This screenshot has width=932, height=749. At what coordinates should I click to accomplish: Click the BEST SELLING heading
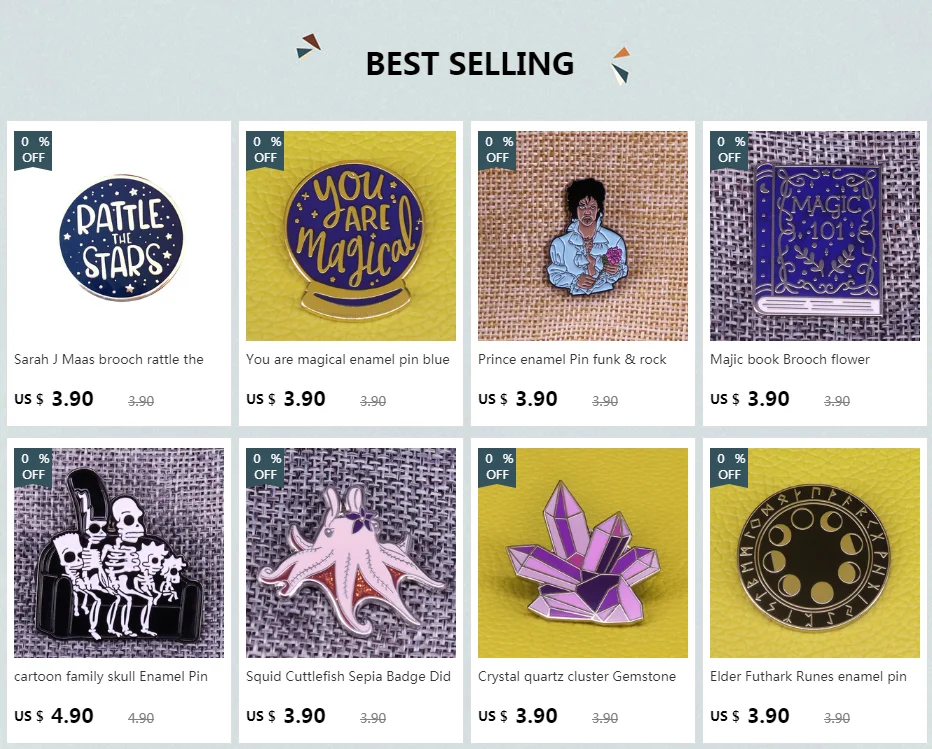tap(470, 64)
